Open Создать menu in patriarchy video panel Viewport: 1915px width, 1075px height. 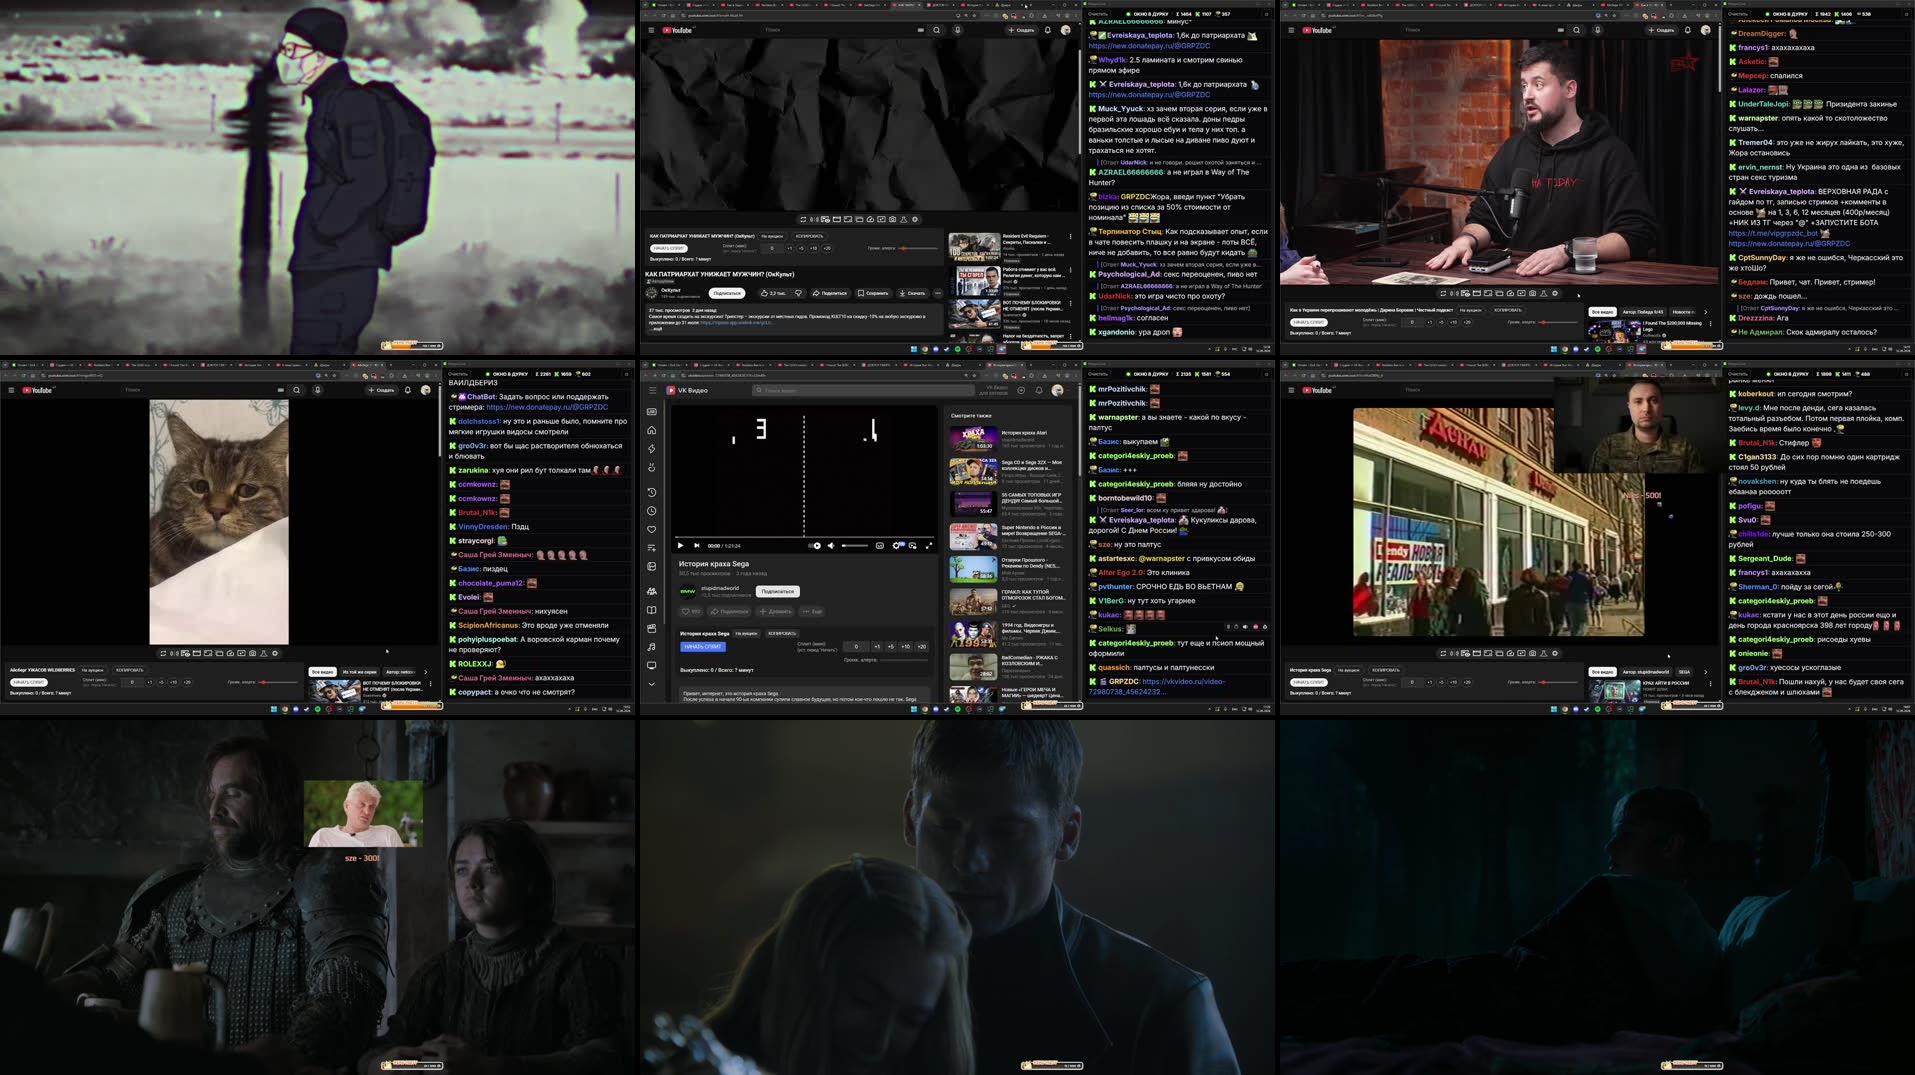tap(1022, 30)
